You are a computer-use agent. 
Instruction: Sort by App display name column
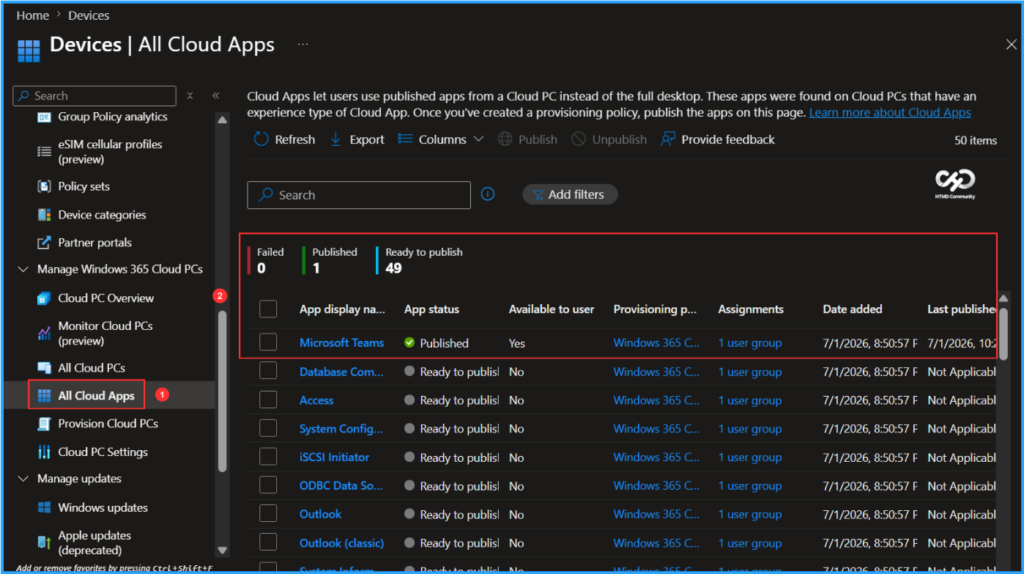coord(342,309)
